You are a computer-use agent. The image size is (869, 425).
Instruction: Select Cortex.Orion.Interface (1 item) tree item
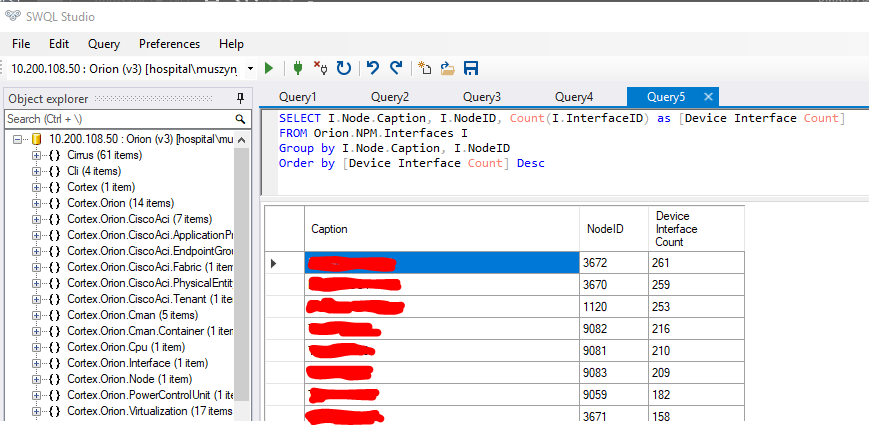click(137, 363)
